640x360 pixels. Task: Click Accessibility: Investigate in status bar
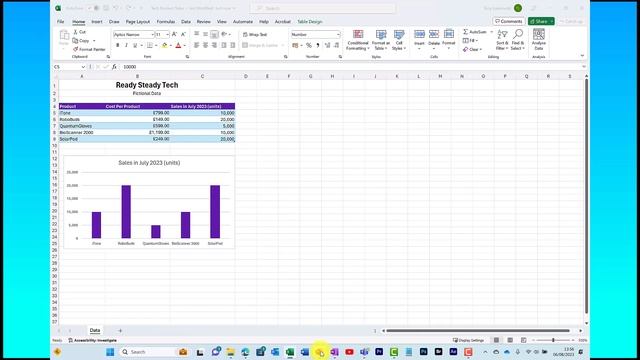[x=92, y=340]
